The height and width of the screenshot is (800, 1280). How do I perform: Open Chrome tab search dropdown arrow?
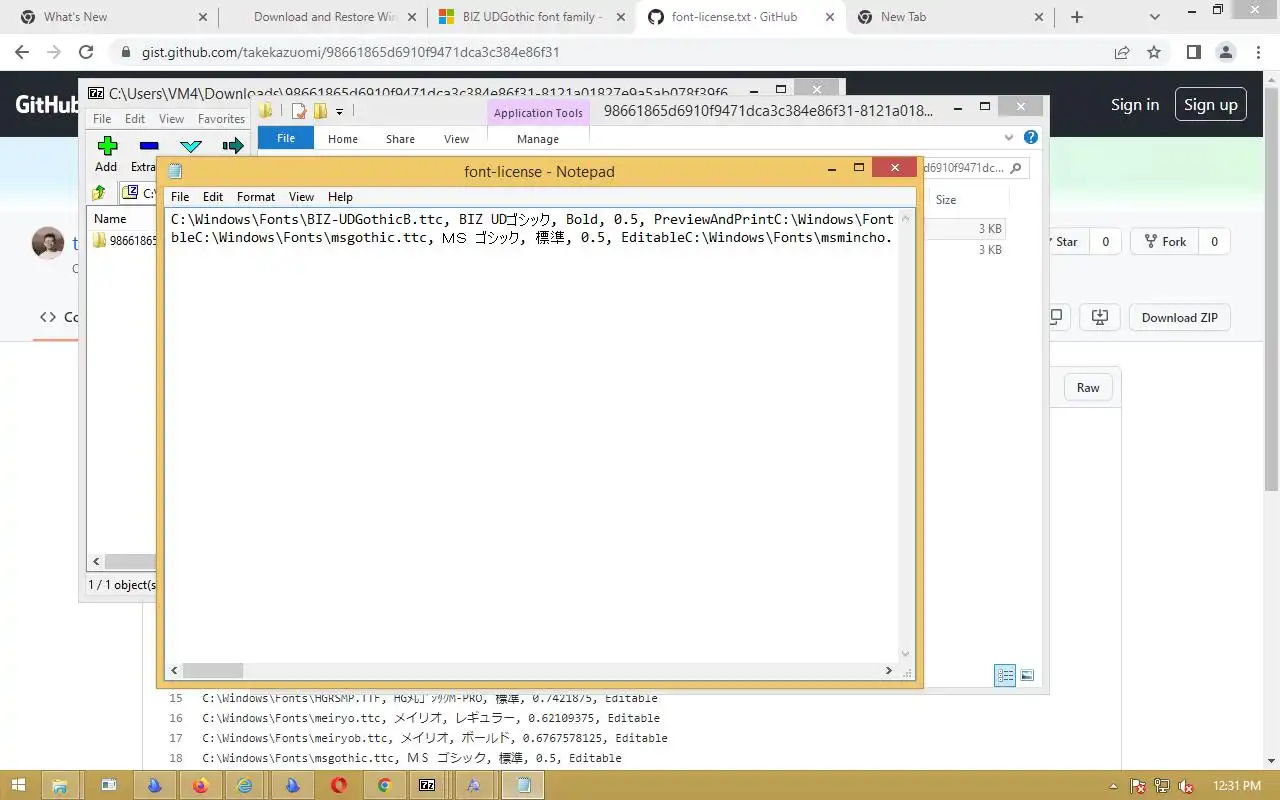point(1155,17)
